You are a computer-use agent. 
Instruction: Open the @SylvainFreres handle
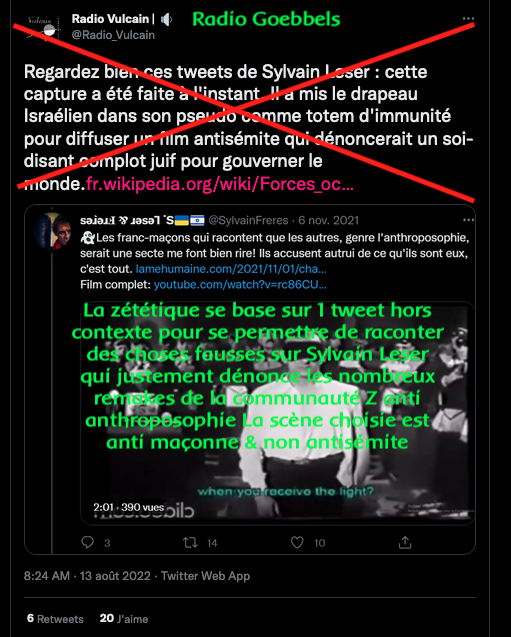coord(248,220)
